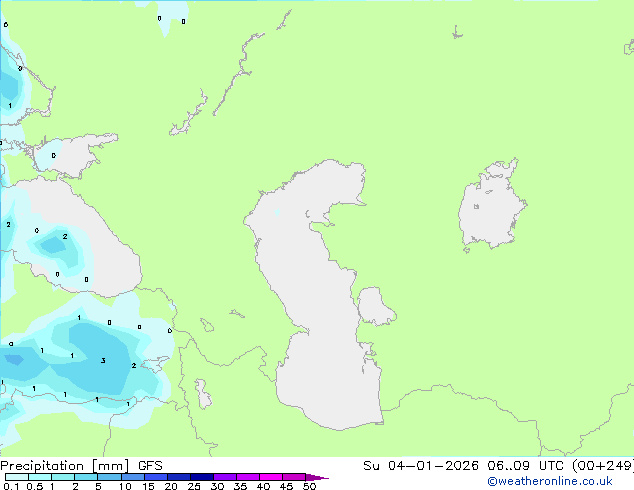Click the 20–25 mm dark blue swatch
The image size is (634, 490).
point(179,477)
